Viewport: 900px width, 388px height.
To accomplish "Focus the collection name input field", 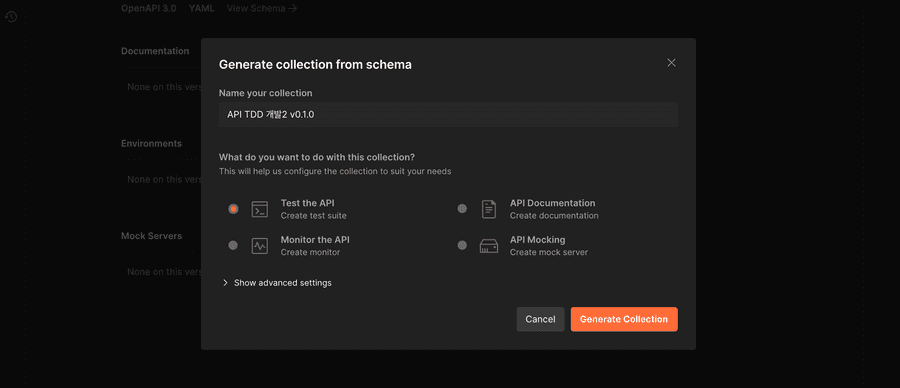I will (448, 115).
